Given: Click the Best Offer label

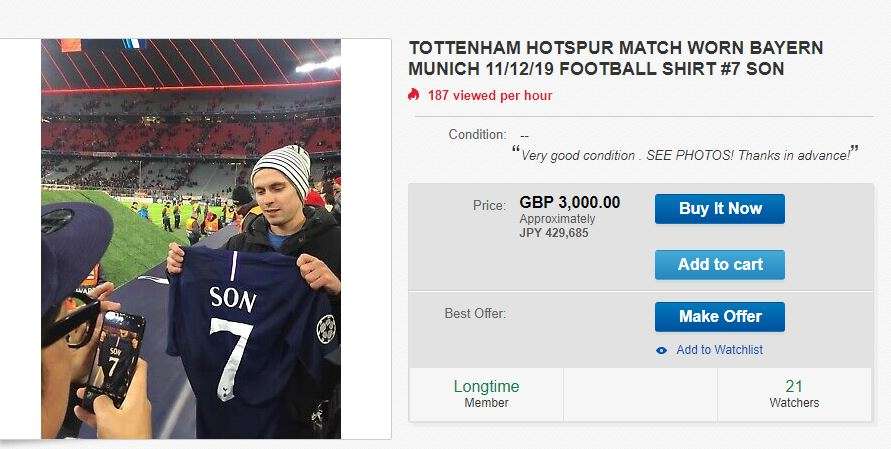Looking at the screenshot, I should pyautogui.click(x=475, y=313).
